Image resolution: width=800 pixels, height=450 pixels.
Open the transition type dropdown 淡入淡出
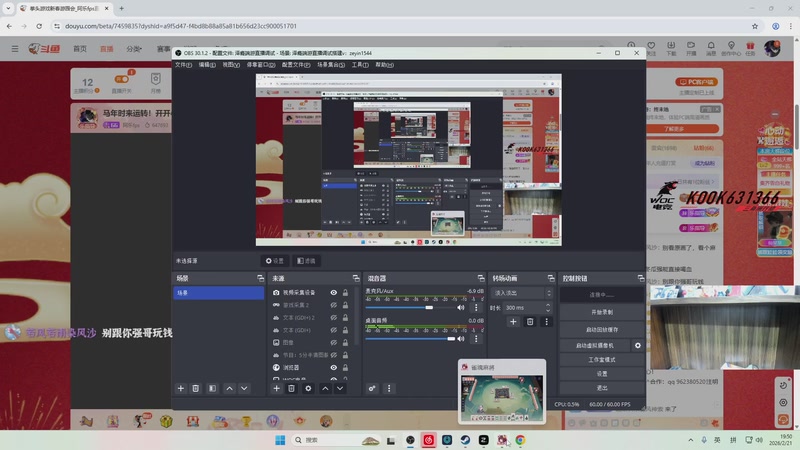click(522, 293)
